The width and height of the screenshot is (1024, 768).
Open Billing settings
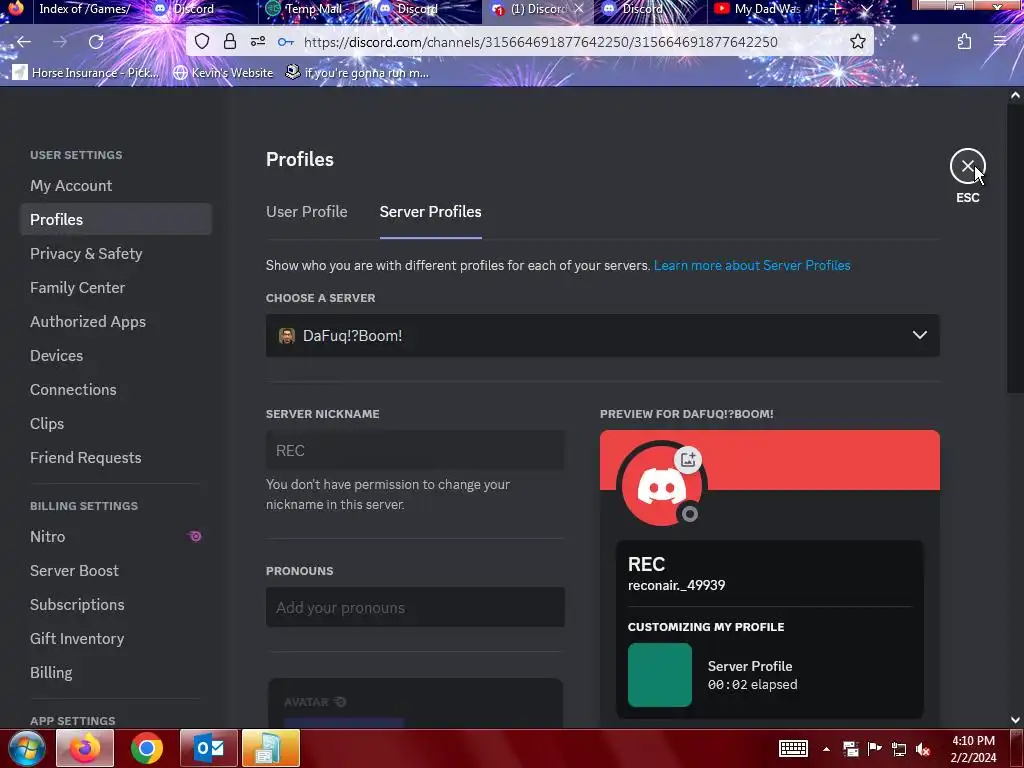pyautogui.click(x=51, y=672)
